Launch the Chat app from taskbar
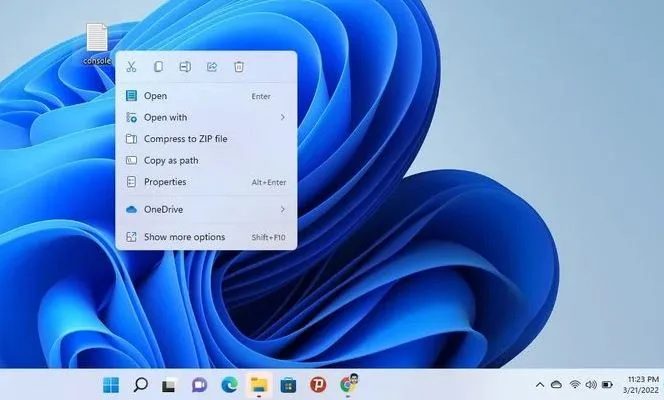Image resolution: width=664 pixels, height=400 pixels. pos(199,385)
